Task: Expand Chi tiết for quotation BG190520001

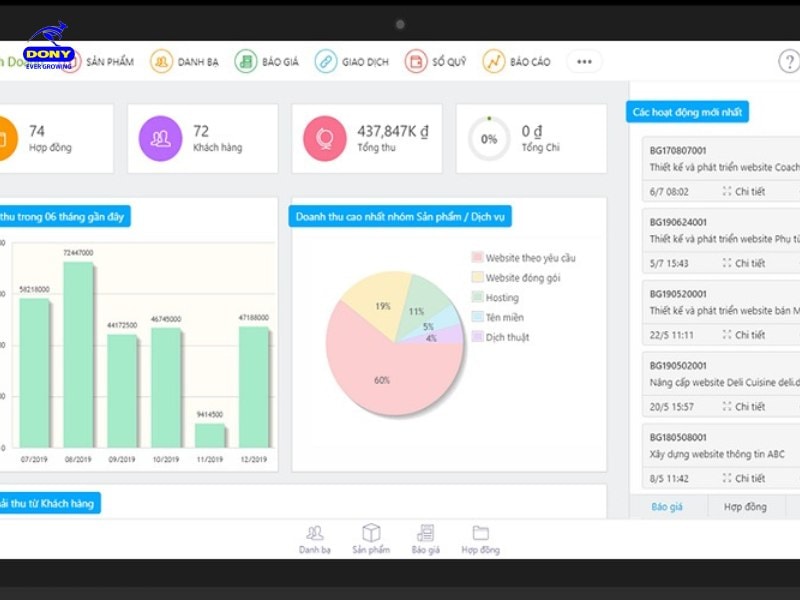Action: point(743,335)
